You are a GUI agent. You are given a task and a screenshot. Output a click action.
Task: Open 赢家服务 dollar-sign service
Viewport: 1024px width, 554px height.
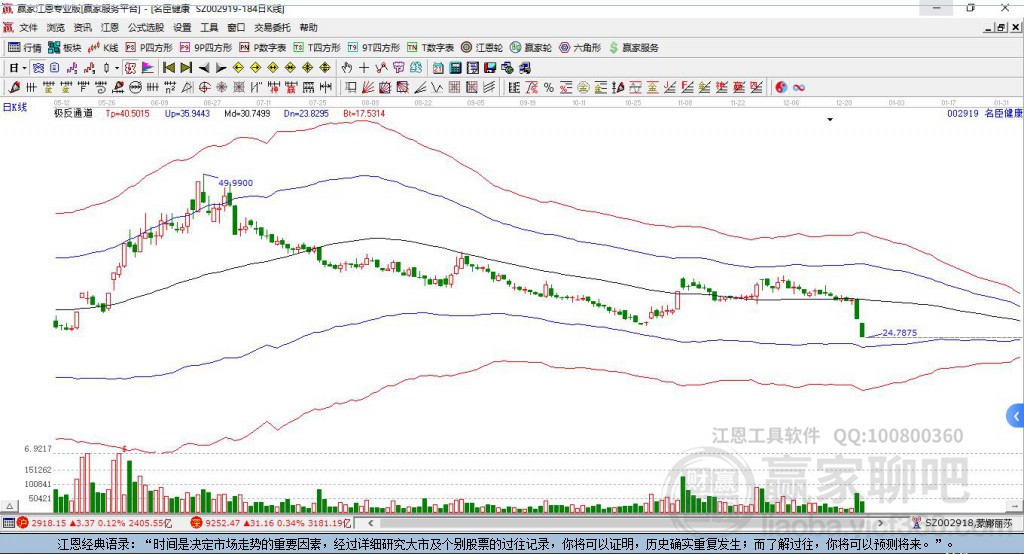(x=633, y=48)
